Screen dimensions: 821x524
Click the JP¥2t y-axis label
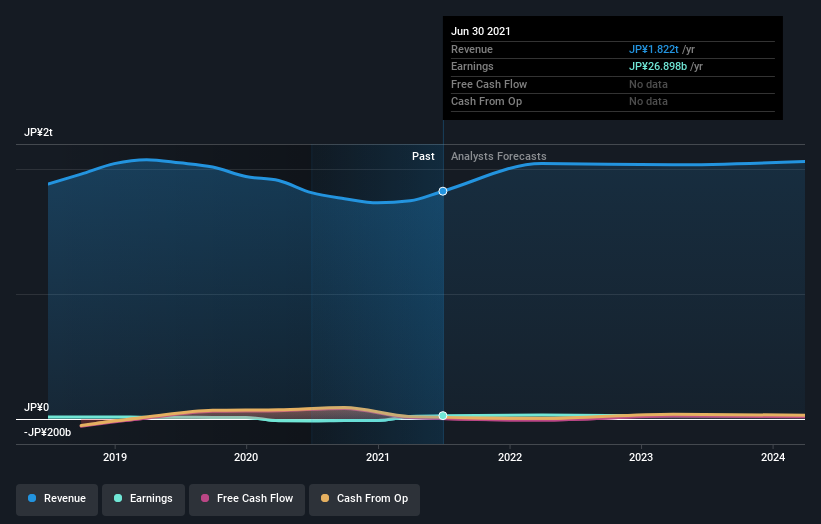[x=38, y=132]
